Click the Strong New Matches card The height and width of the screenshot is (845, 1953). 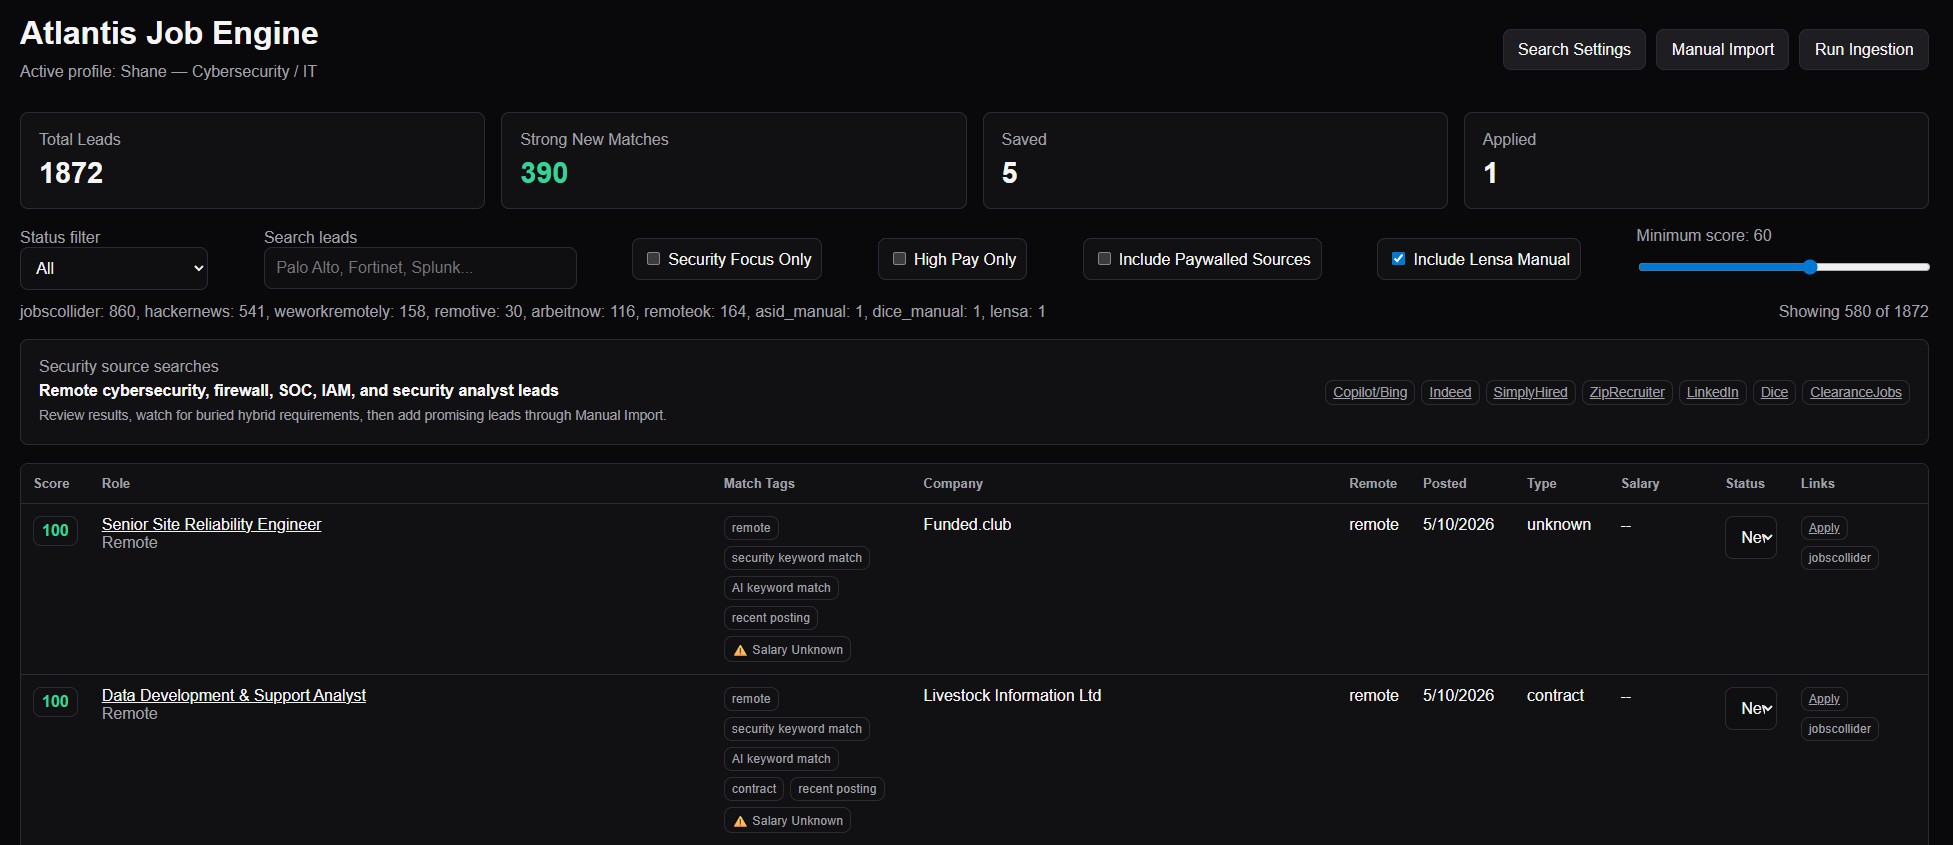click(733, 160)
